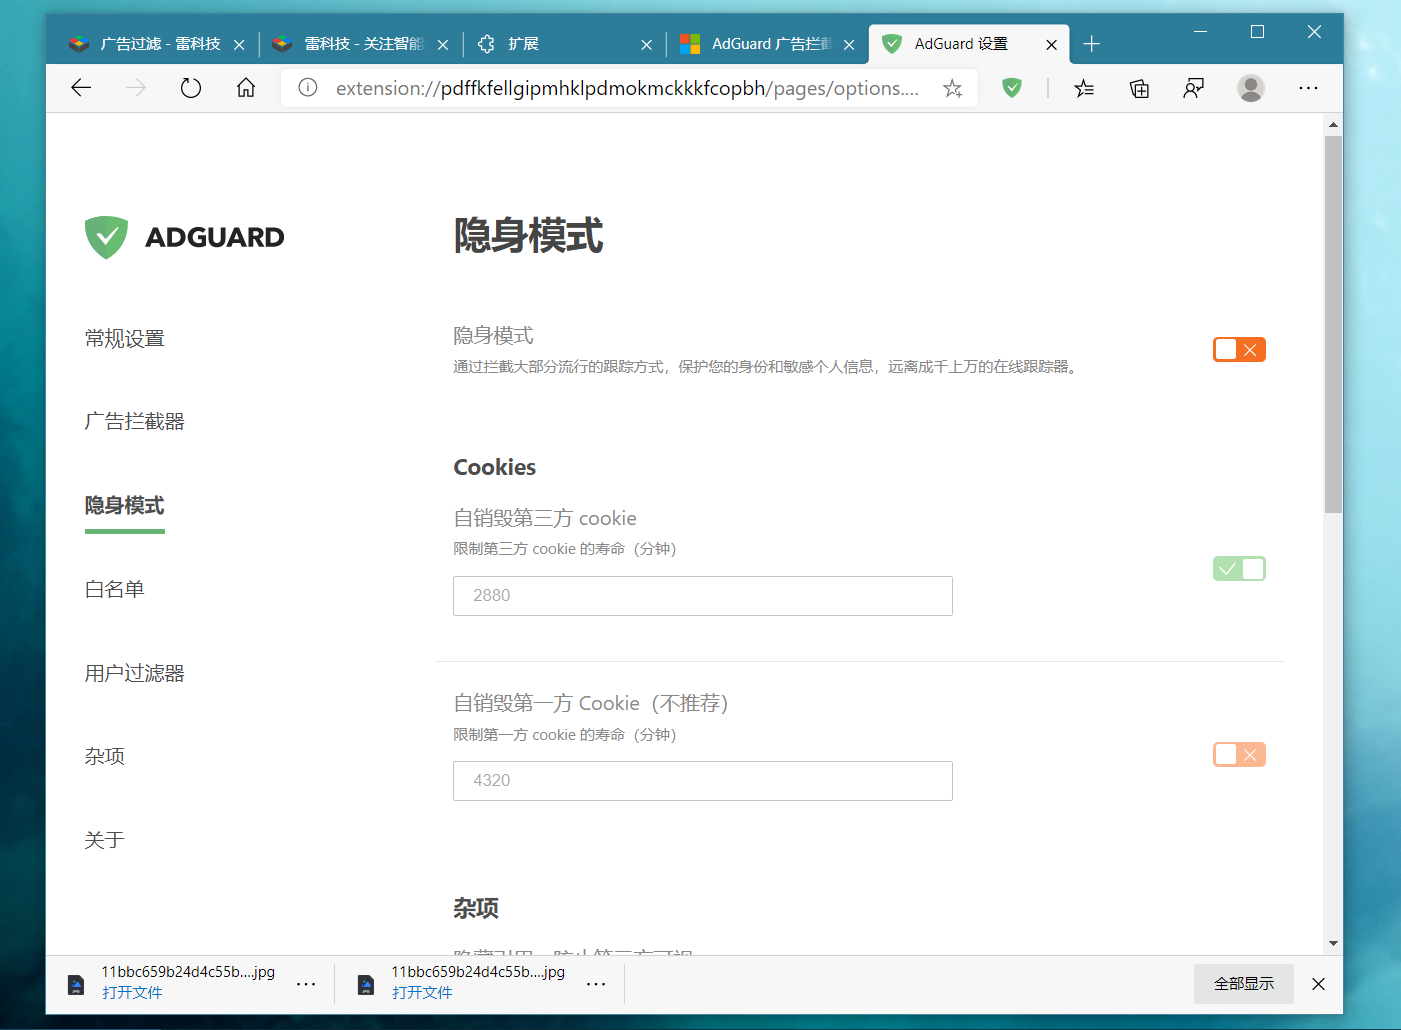This screenshot has height=1030, width=1401.
Task: Select 广告拦截器 in the sidebar menu
Action: tap(135, 422)
